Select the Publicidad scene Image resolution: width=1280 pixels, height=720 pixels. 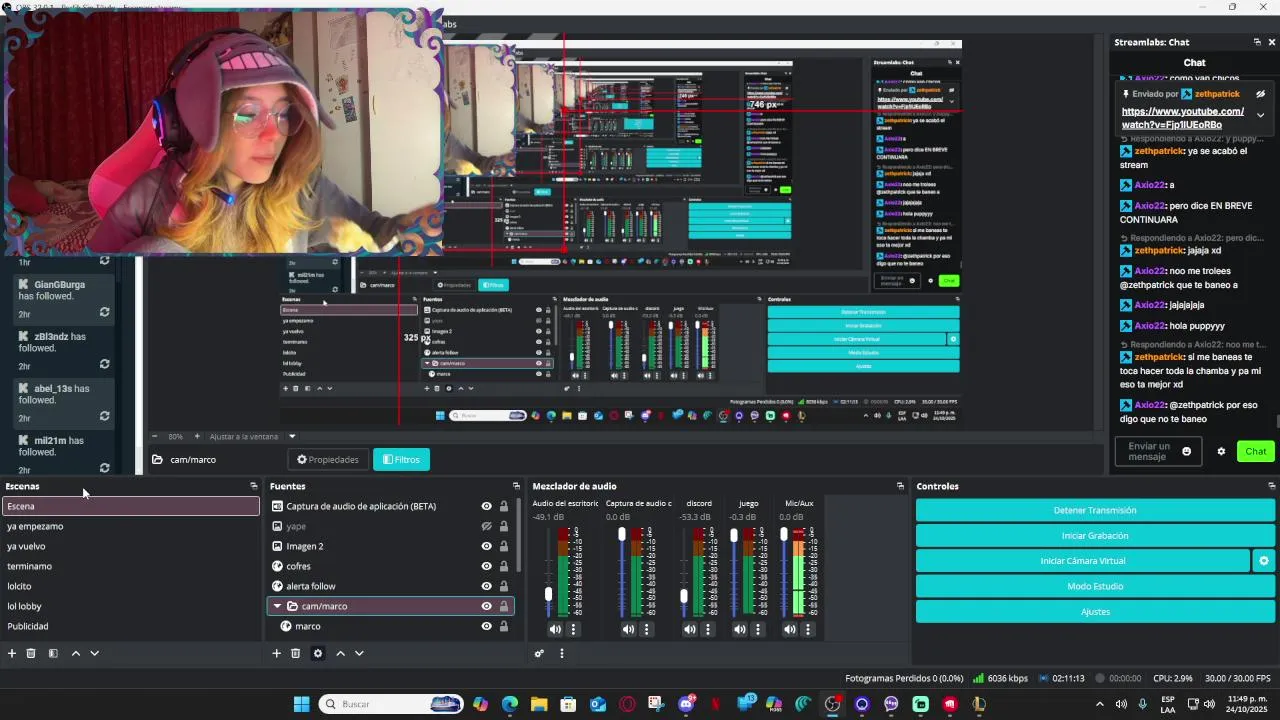click(x=130, y=626)
